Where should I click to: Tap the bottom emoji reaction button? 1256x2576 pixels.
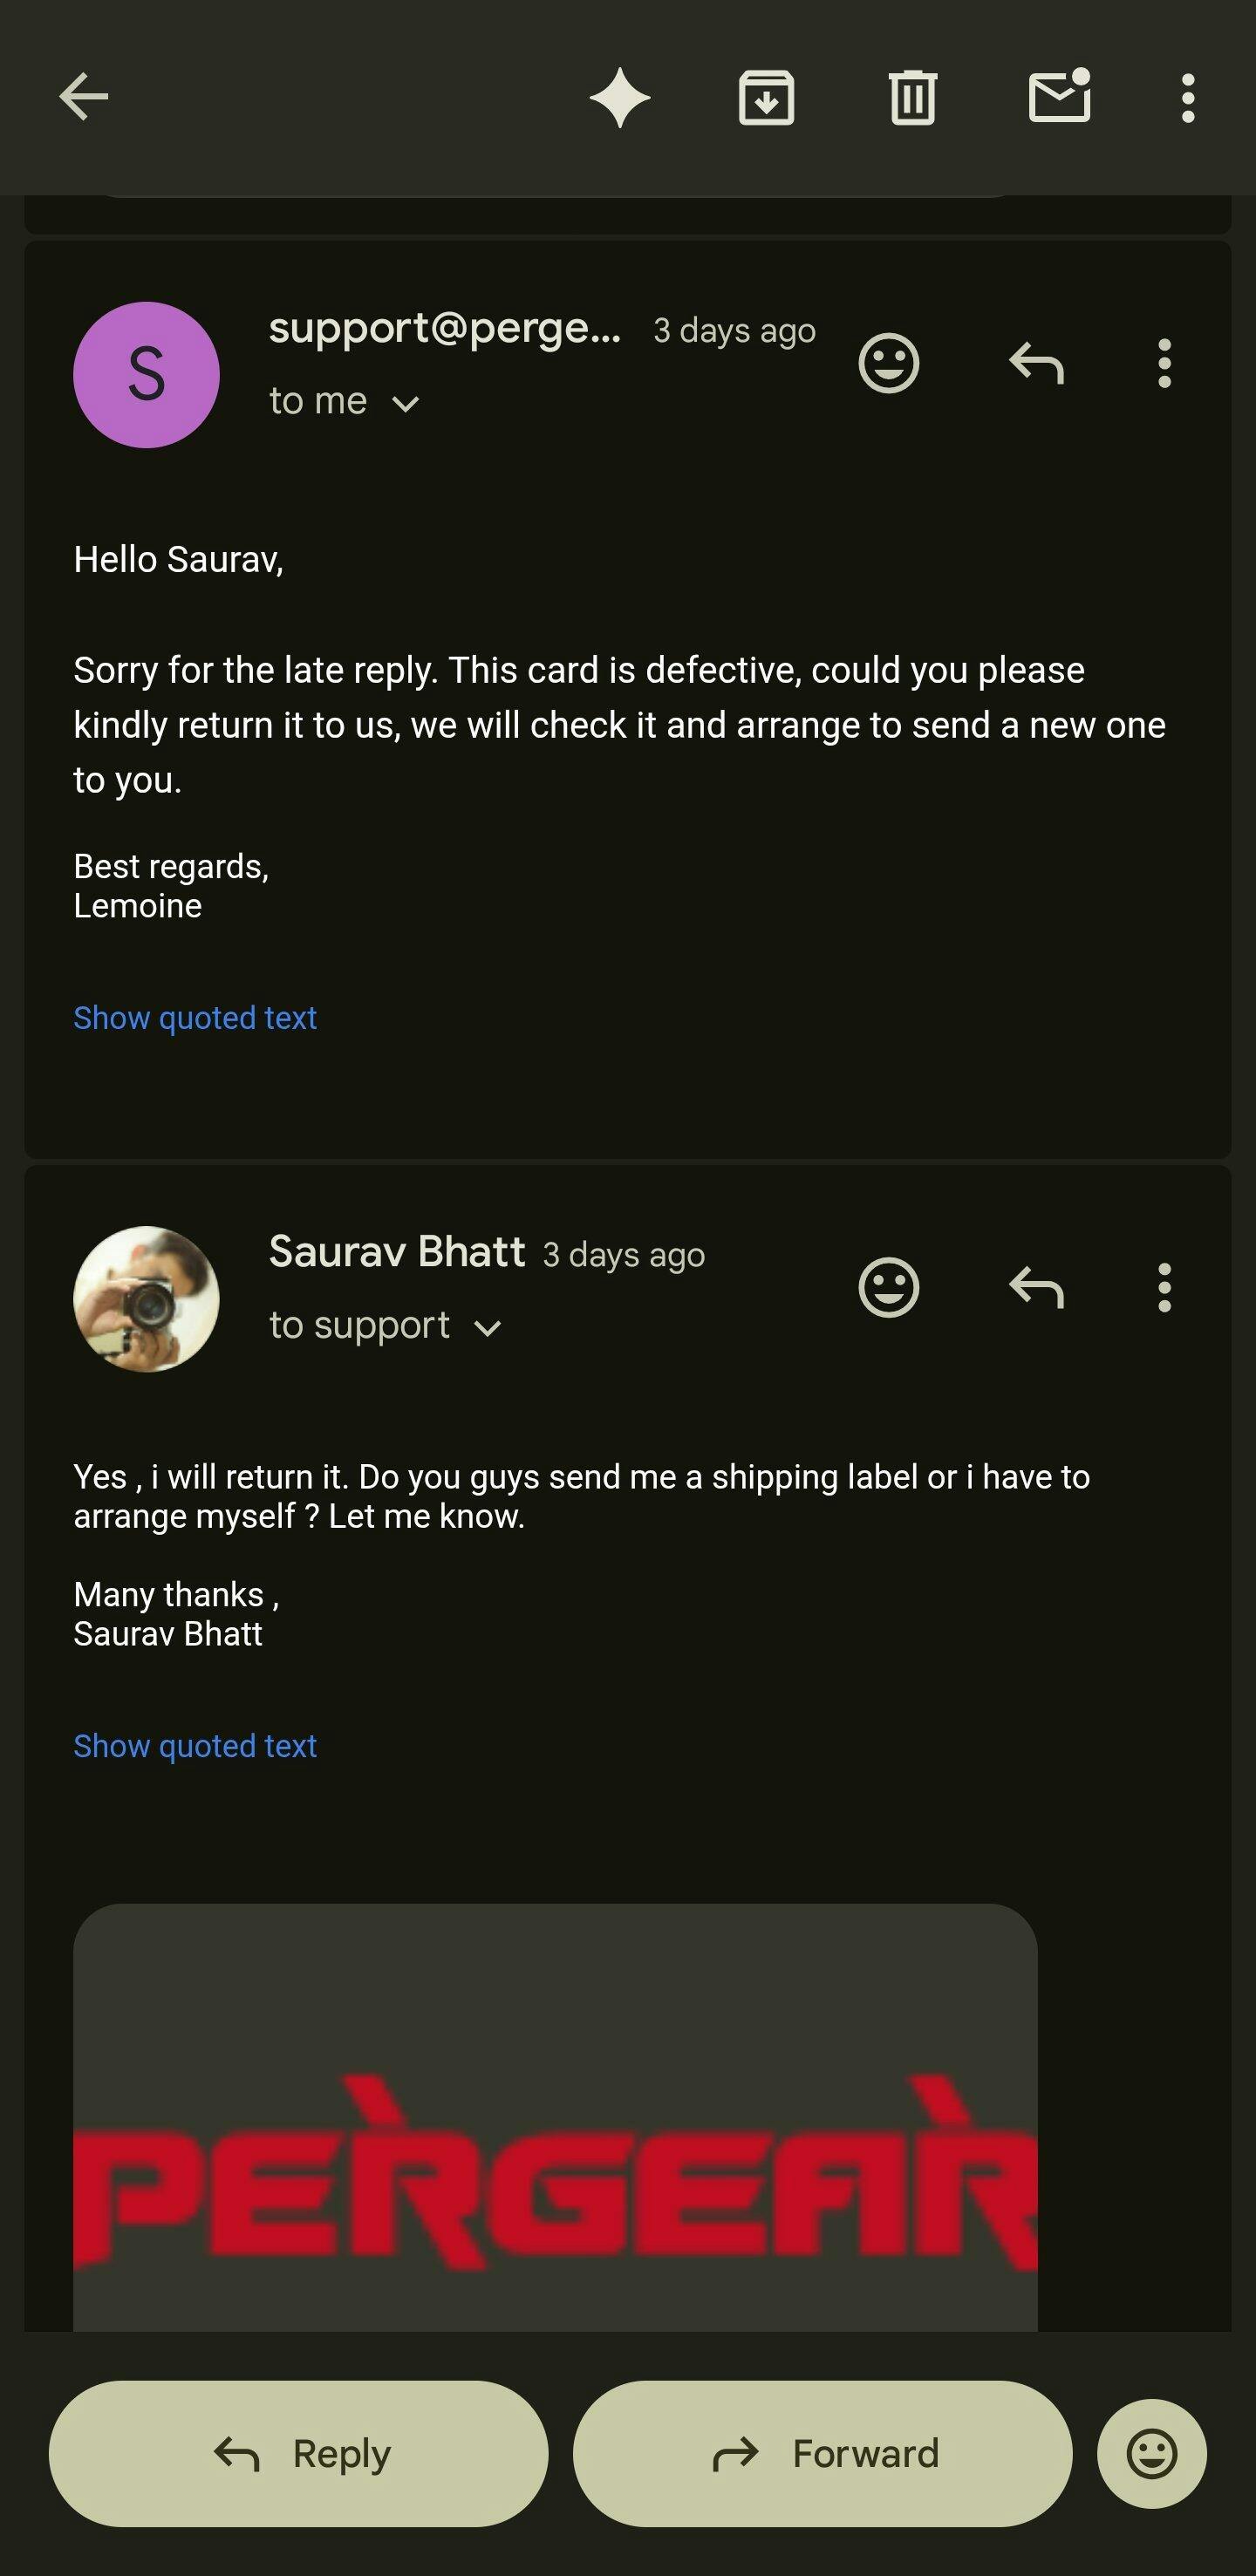pyautogui.click(x=1151, y=2453)
